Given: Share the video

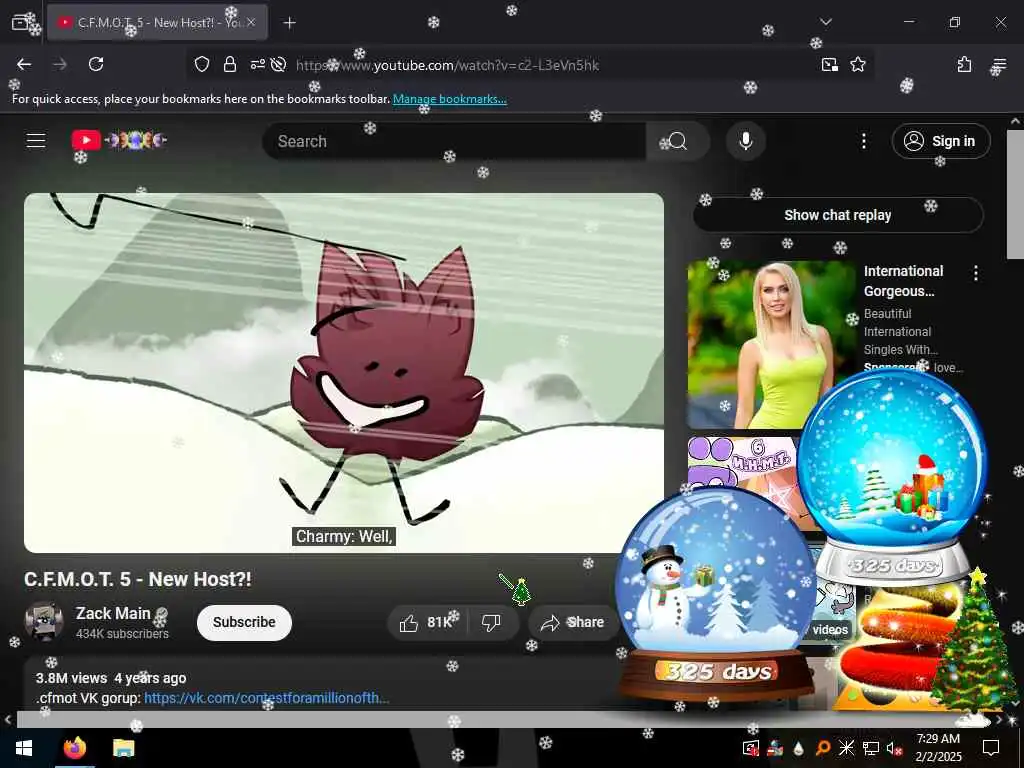Looking at the screenshot, I should tap(572, 622).
